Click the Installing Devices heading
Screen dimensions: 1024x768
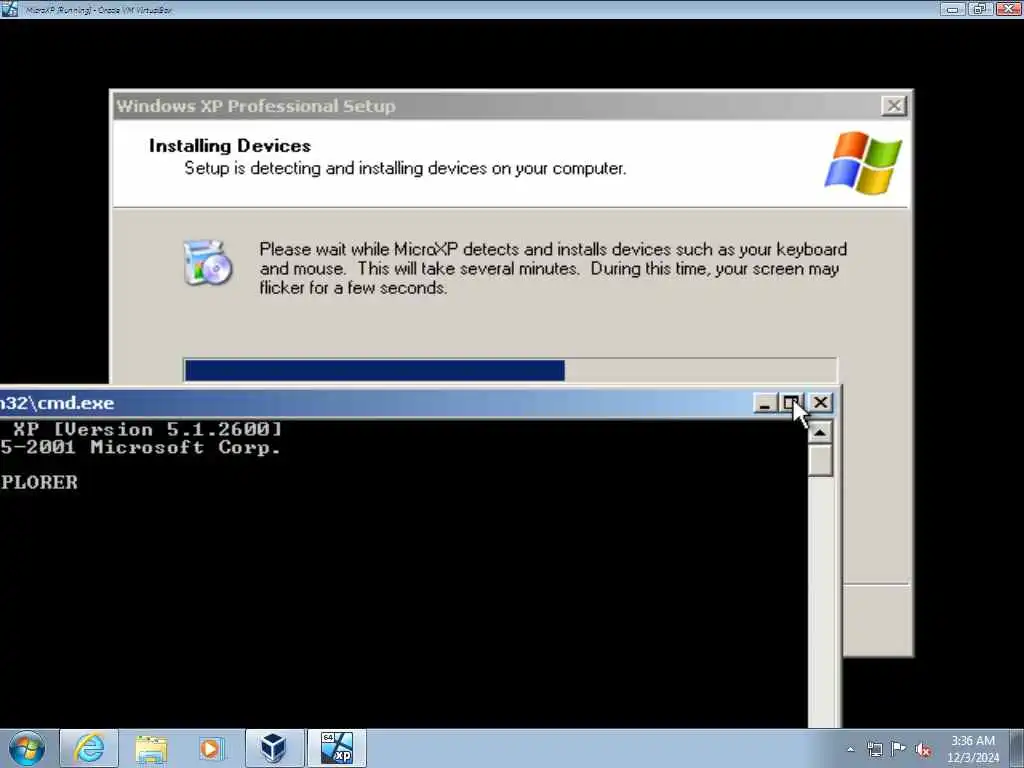click(x=230, y=146)
